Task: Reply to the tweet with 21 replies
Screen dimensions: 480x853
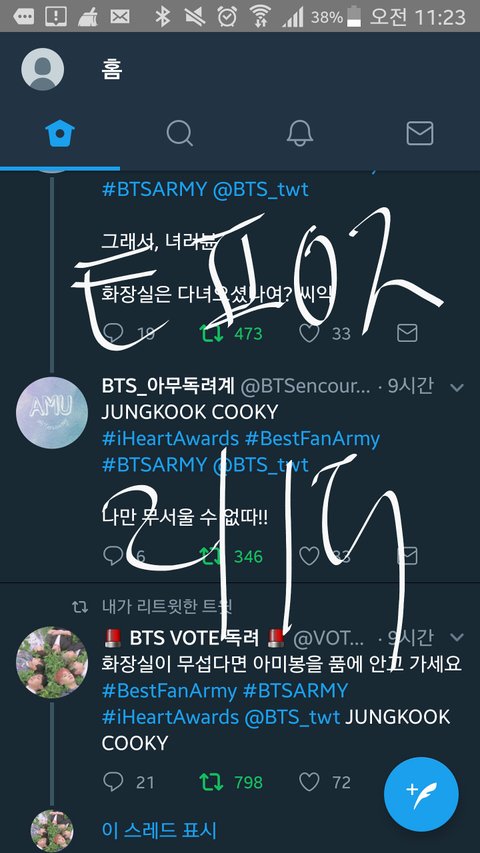Action: (x=113, y=782)
